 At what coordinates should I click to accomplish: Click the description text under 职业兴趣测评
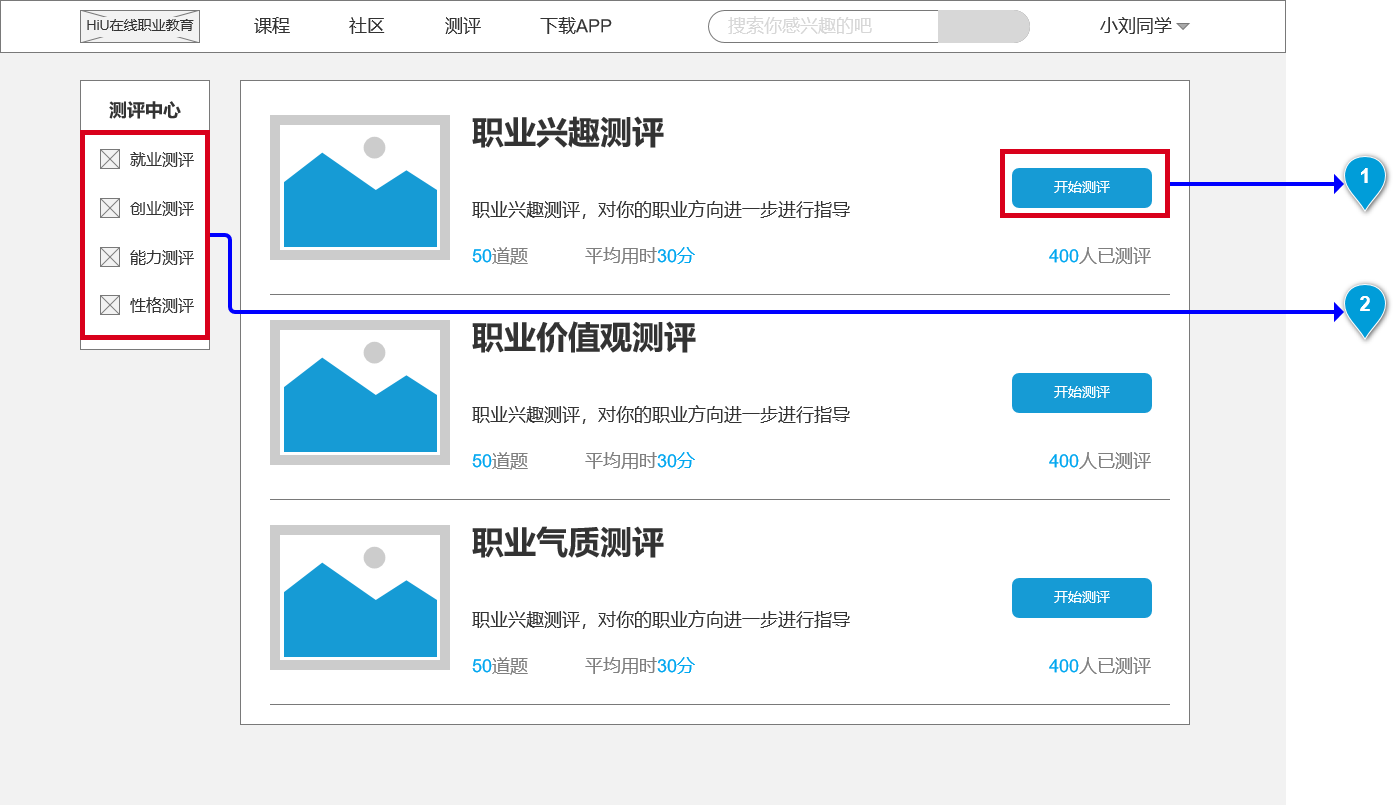click(661, 210)
